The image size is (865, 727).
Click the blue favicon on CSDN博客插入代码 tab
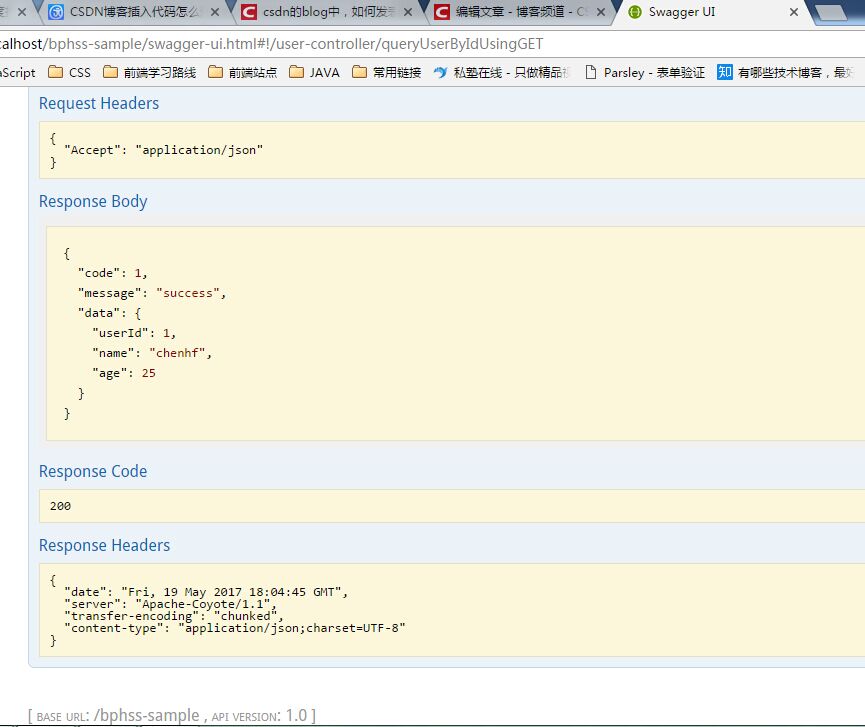pyautogui.click(x=56, y=12)
